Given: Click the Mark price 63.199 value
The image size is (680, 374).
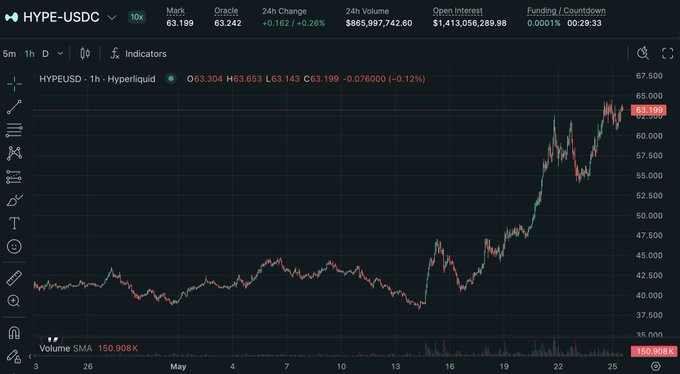Looking at the screenshot, I should point(180,23).
